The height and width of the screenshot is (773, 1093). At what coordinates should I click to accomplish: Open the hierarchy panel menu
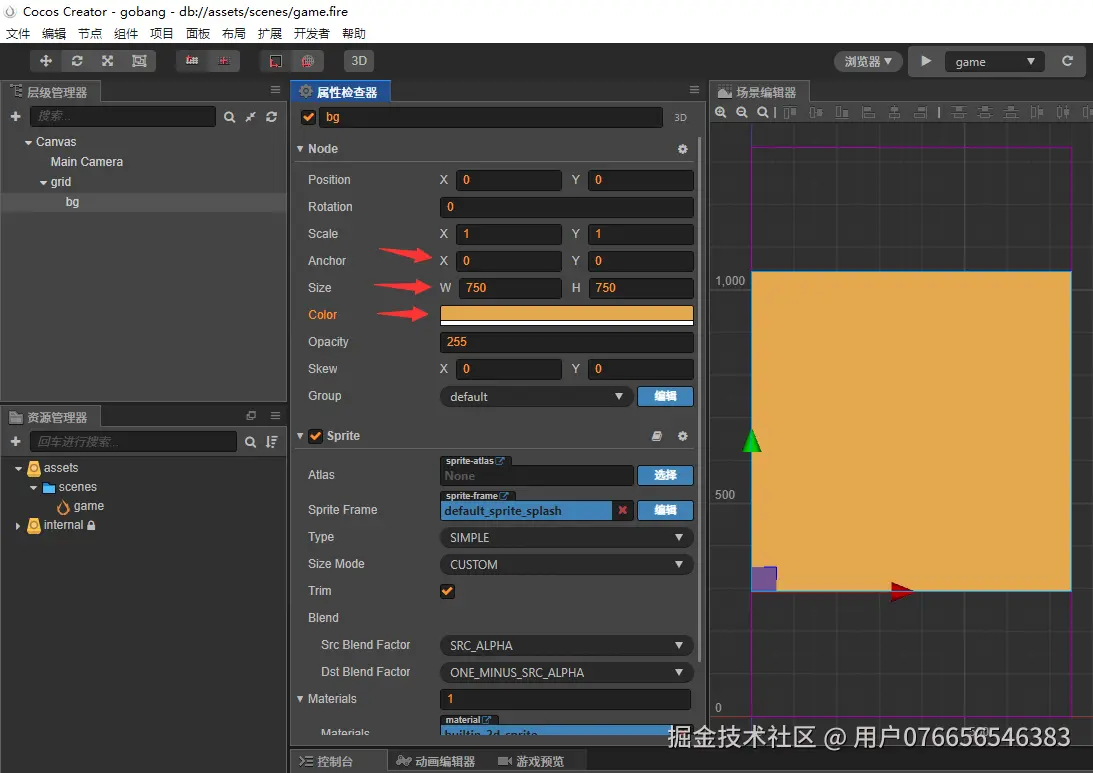[275, 90]
